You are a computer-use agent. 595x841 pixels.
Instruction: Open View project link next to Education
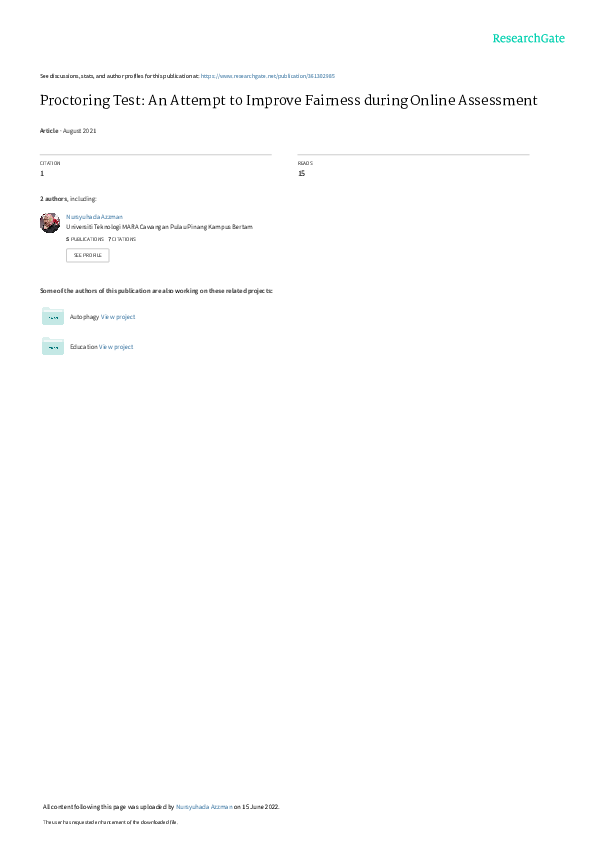tap(116, 347)
